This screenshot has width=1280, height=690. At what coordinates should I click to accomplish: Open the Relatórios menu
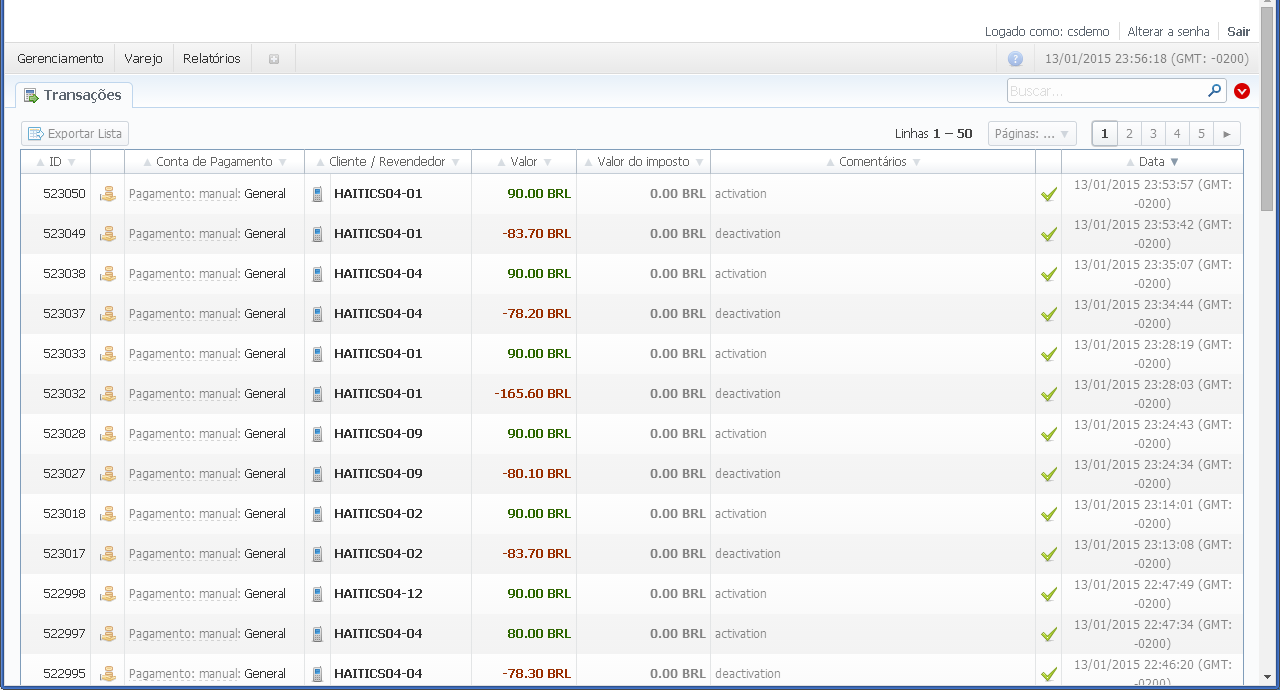(x=212, y=59)
